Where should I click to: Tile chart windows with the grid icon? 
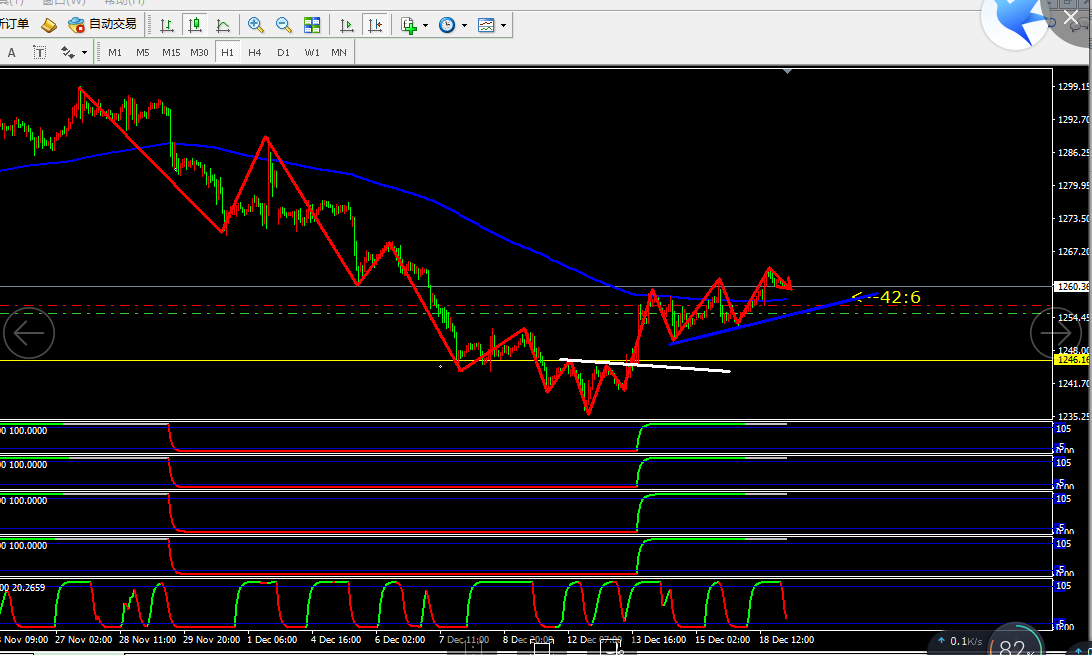[312, 25]
